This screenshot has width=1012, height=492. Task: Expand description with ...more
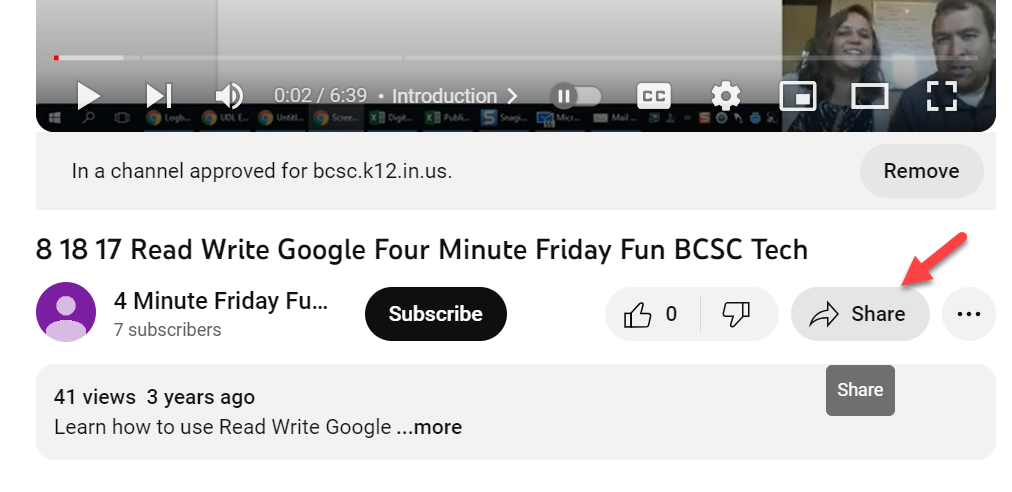pyautogui.click(x=429, y=427)
